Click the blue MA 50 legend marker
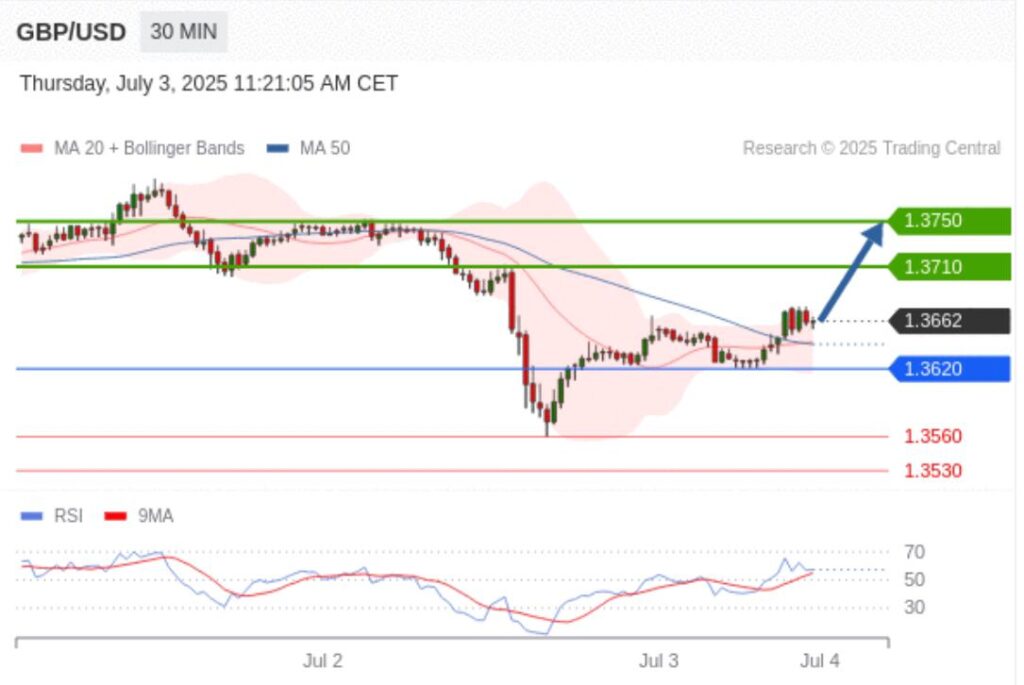The height and width of the screenshot is (685, 1024). coord(277,149)
